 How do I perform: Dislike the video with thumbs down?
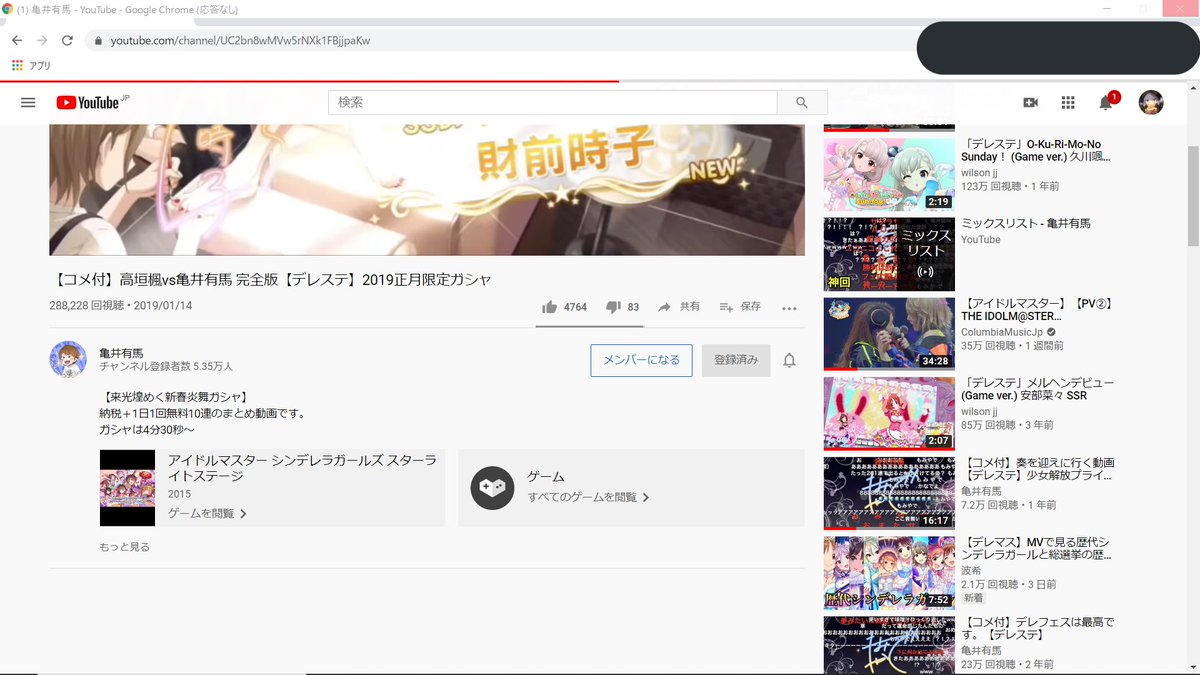point(613,307)
